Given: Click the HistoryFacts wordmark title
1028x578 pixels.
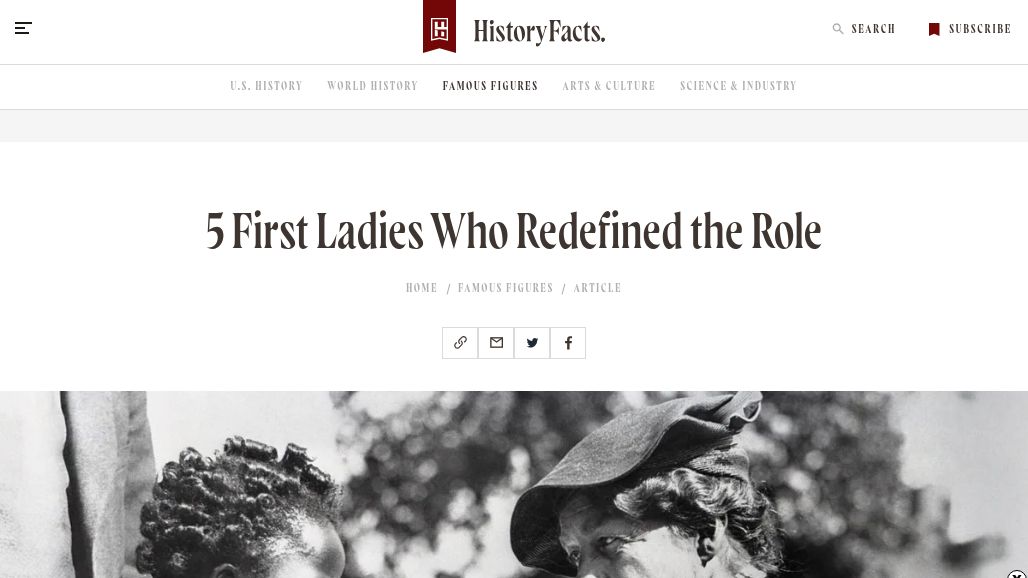Looking at the screenshot, I should pos(539,32).
